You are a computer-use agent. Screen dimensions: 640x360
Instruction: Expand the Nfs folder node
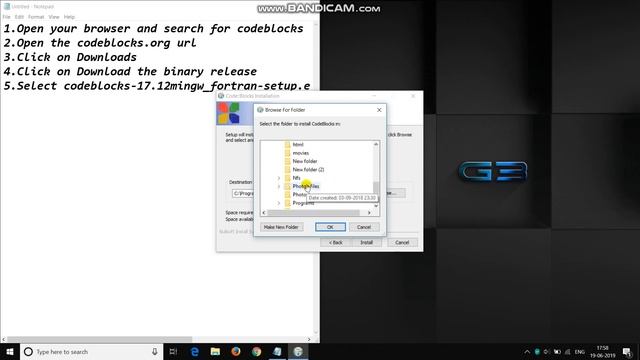pyautogui.click(x=279, y=178)
